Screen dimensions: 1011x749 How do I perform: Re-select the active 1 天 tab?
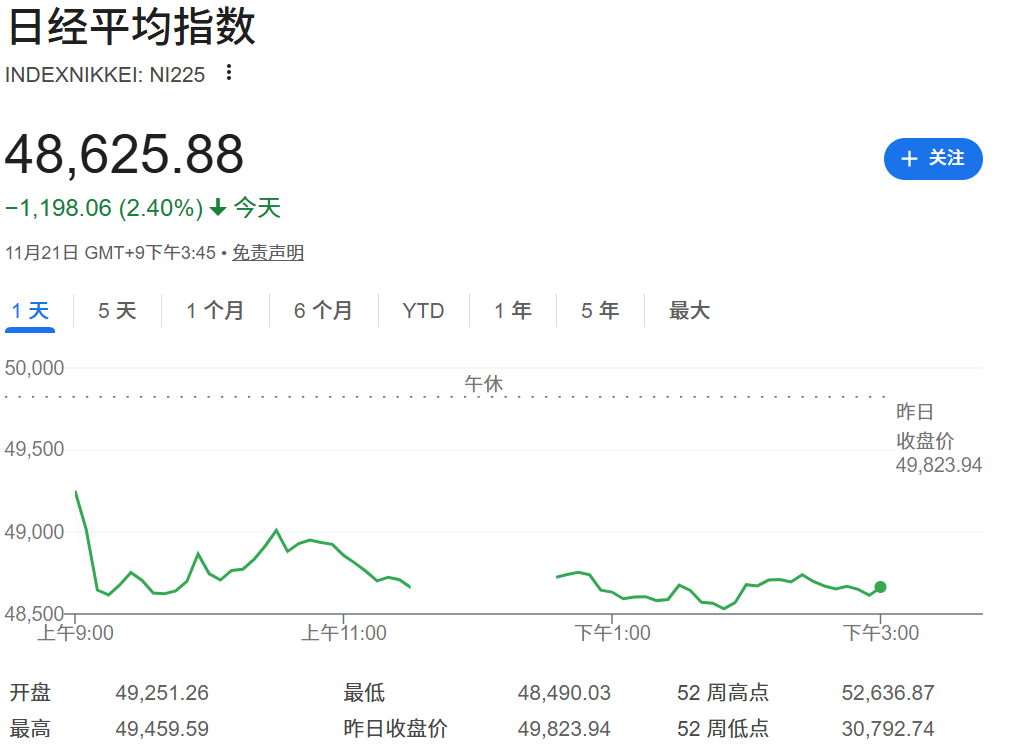pos(30,311)
